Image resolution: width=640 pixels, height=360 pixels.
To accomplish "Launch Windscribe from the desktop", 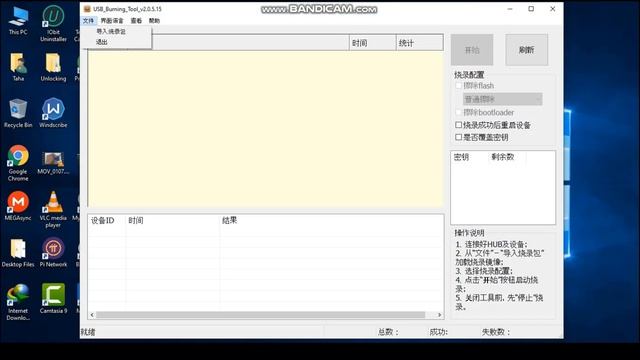I will (x=53, y=113).
